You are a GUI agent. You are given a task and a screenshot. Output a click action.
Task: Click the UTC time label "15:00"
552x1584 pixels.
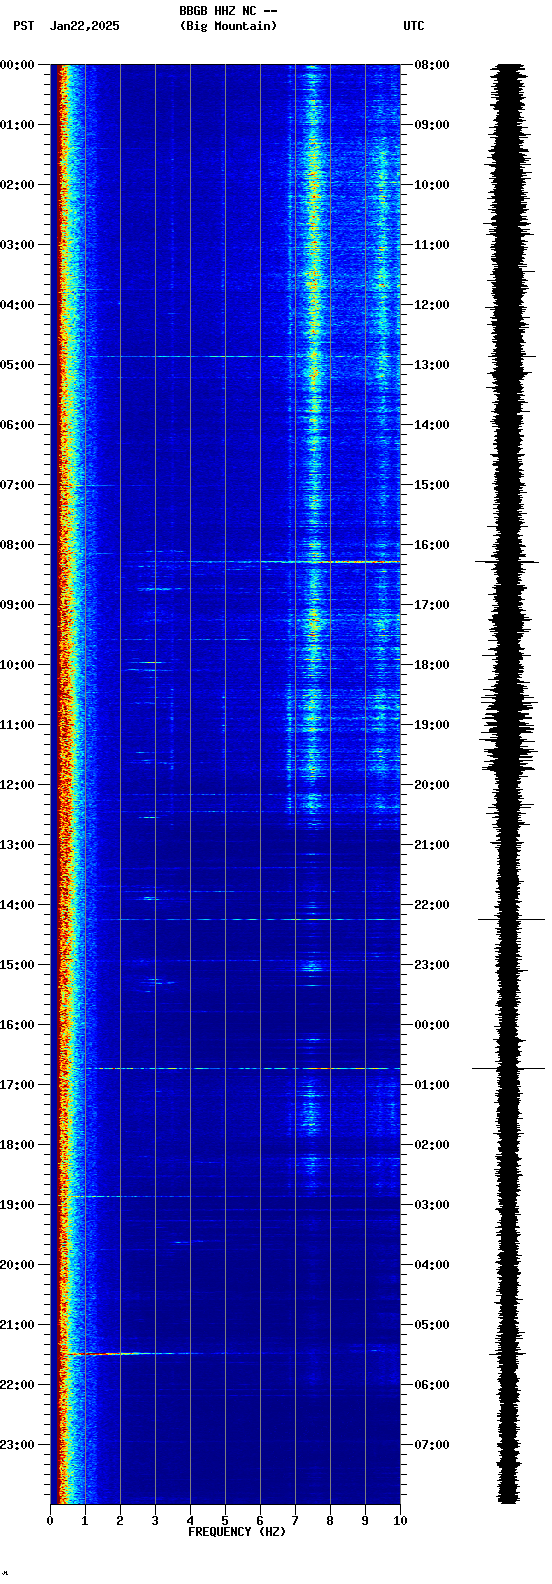coord(432,485)
